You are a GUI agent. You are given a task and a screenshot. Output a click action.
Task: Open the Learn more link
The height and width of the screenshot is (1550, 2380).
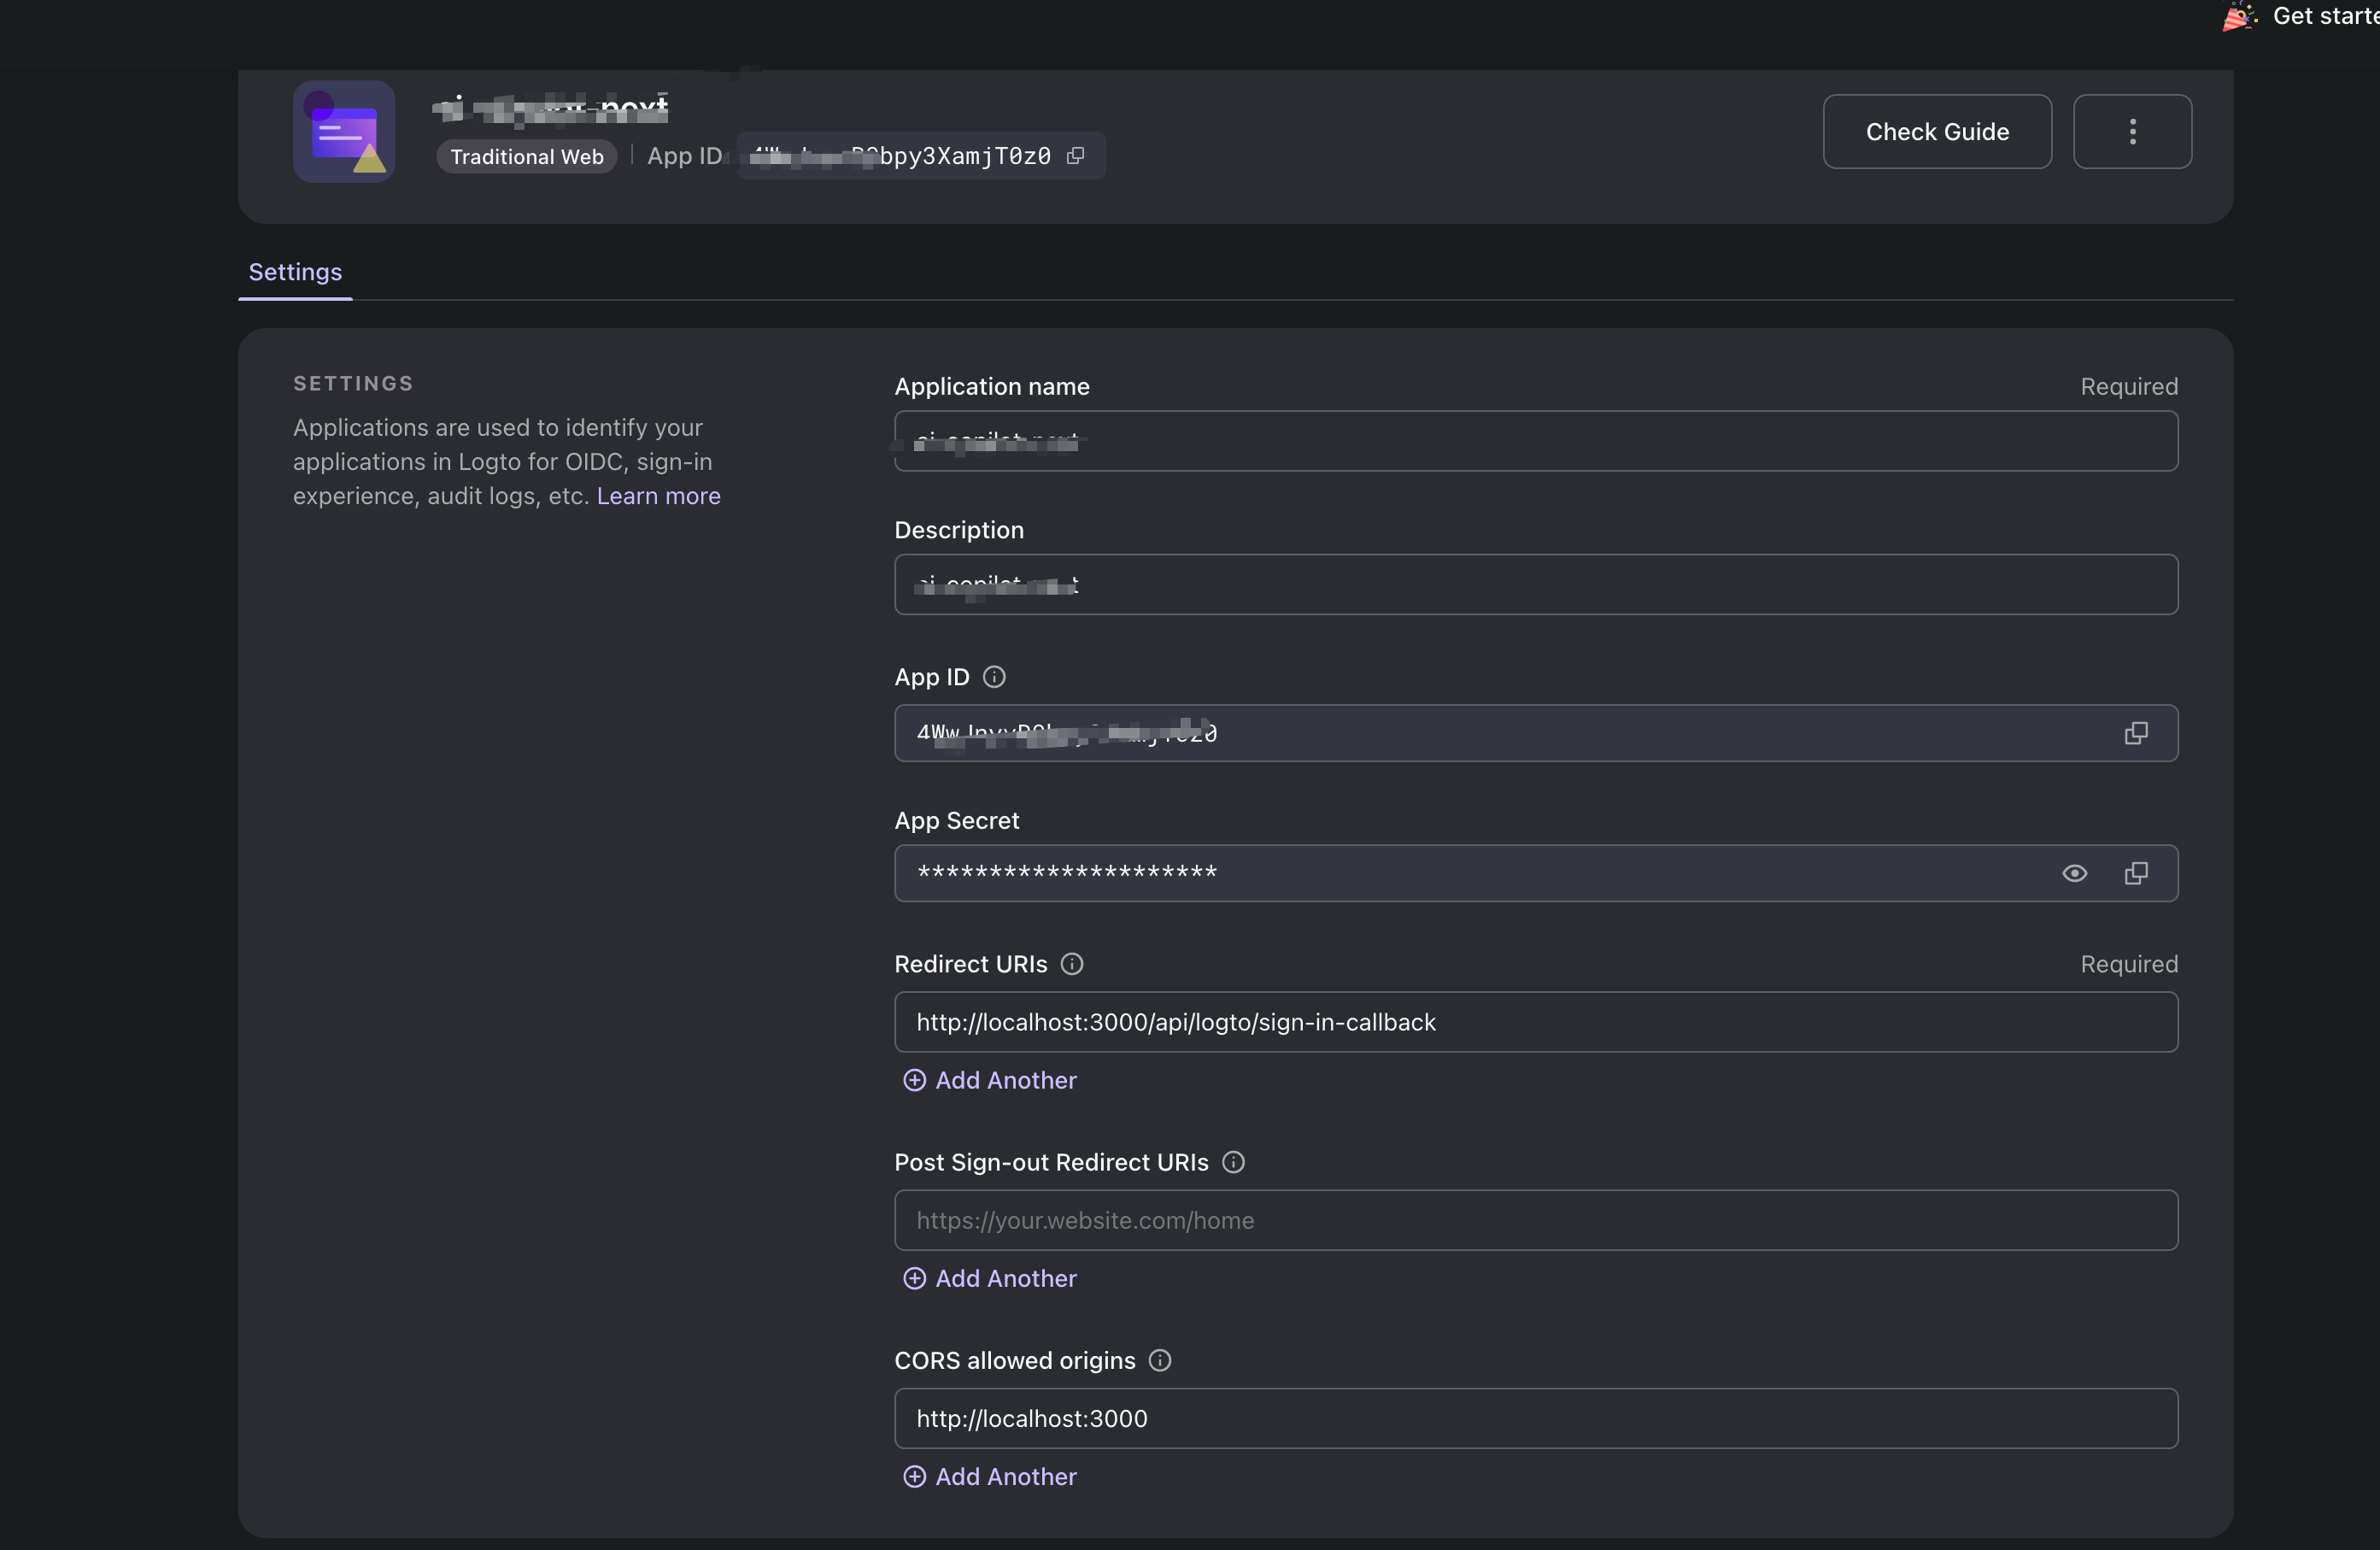point(658,496)
